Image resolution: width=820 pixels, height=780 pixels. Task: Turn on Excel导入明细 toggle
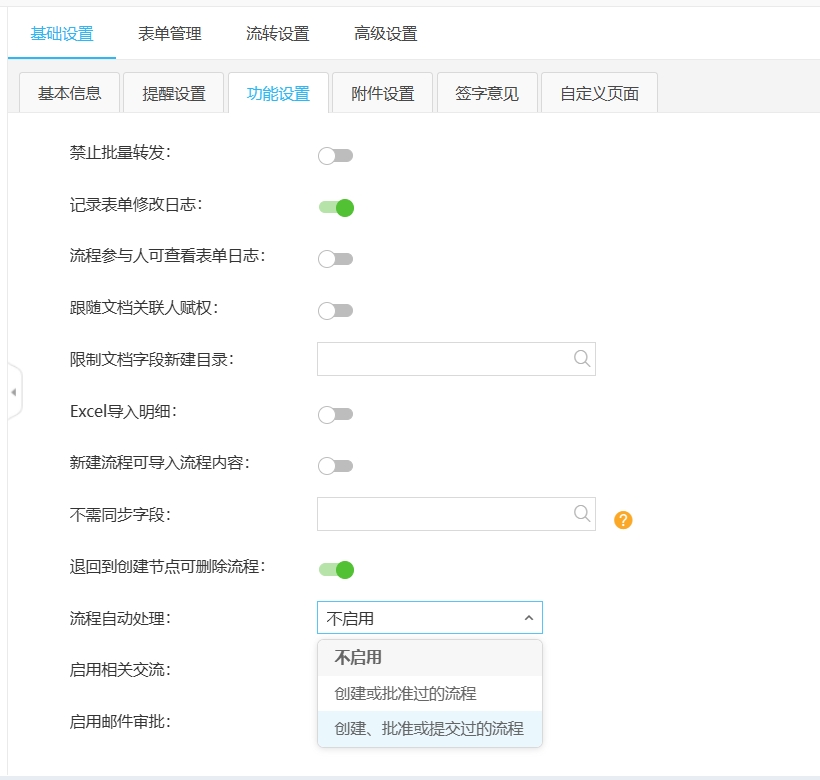pyautogui.click(x=335, y=414)
